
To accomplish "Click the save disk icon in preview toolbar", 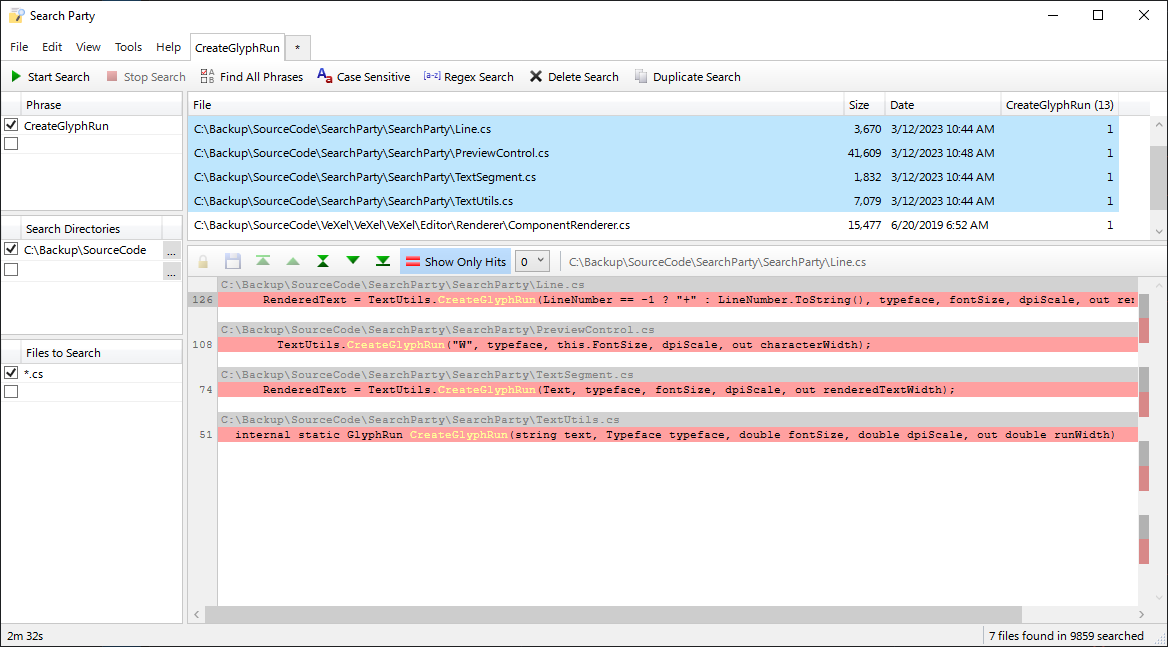I will [x=233, y=261].
